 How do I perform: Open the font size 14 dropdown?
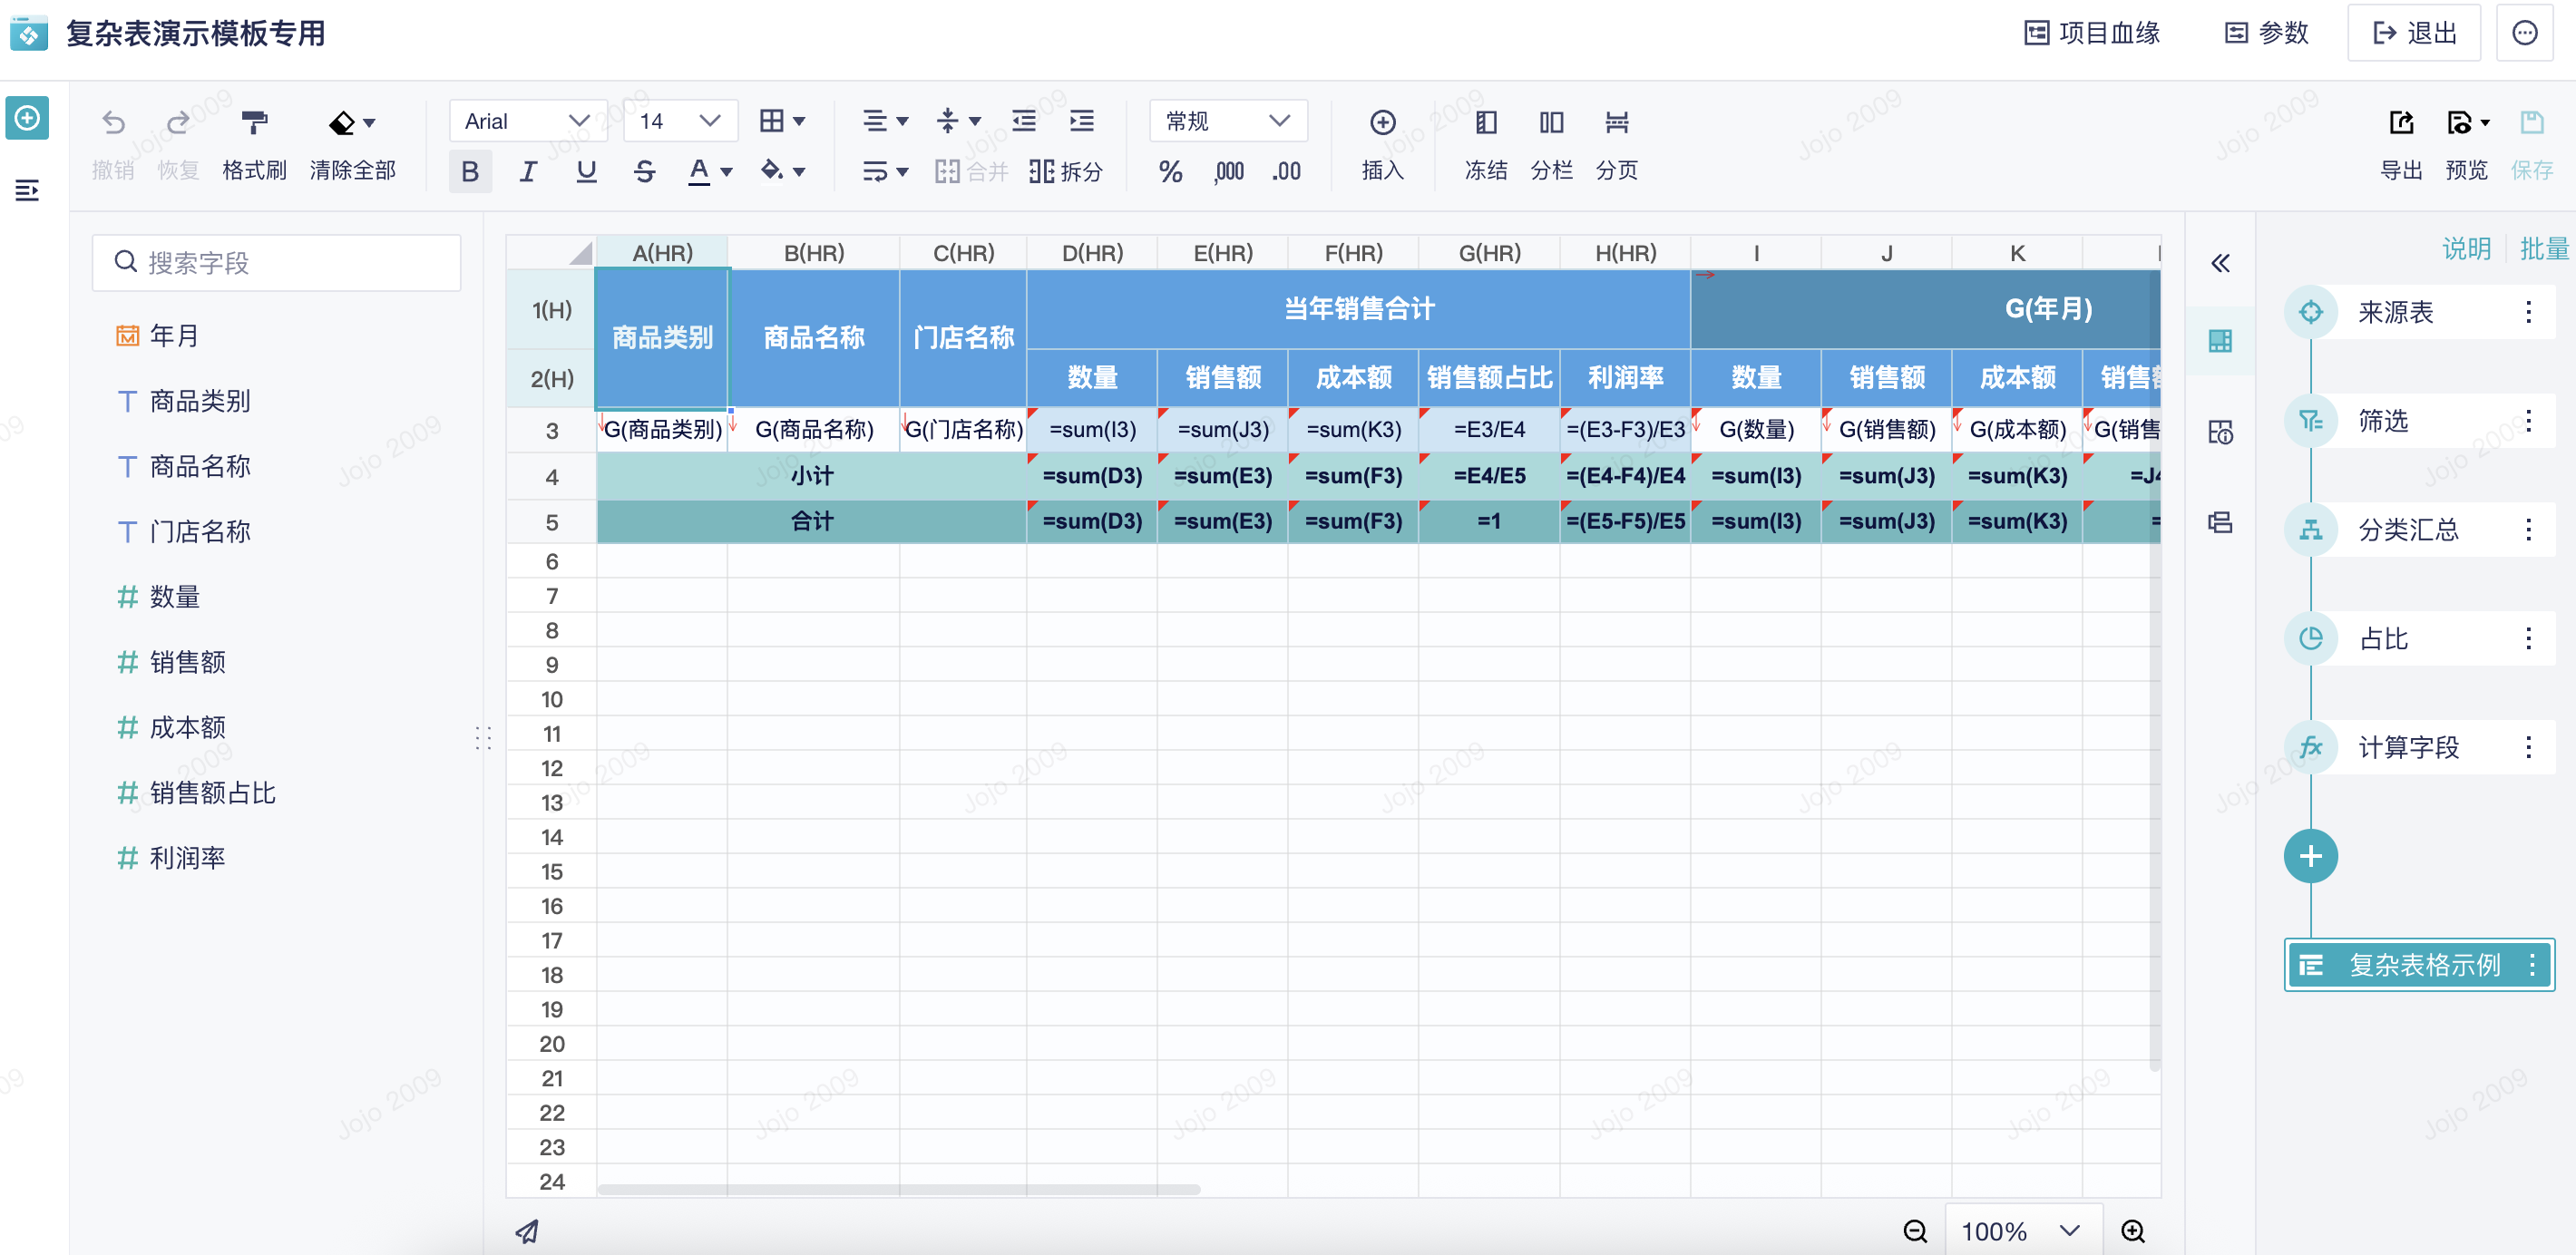680,121
